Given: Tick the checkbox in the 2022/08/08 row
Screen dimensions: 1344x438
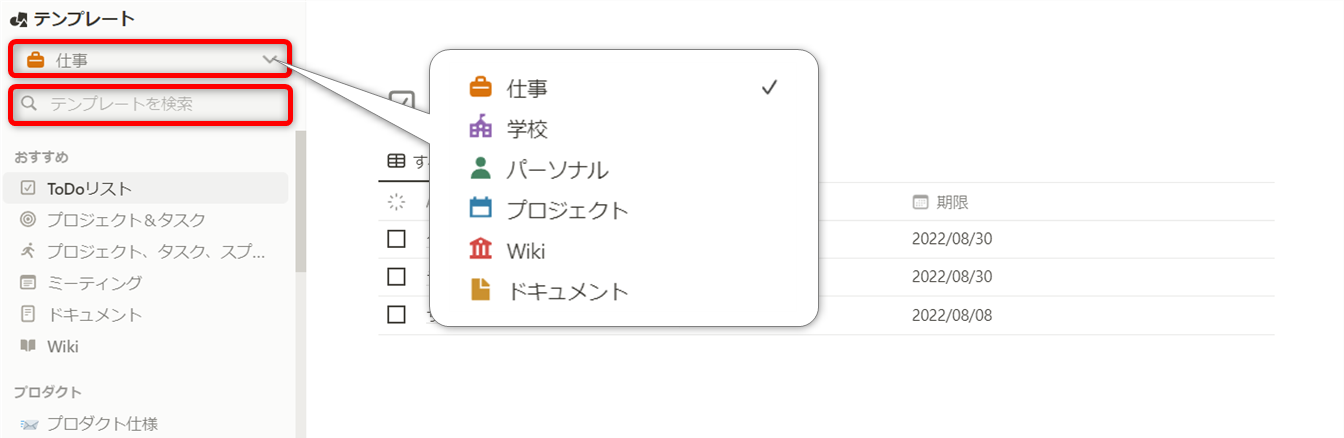Looking at the screenshot, I should click(x=396, y=315).
